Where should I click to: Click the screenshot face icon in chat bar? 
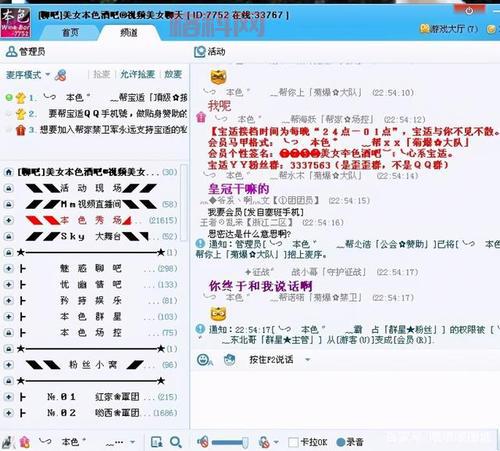(230, 360)
